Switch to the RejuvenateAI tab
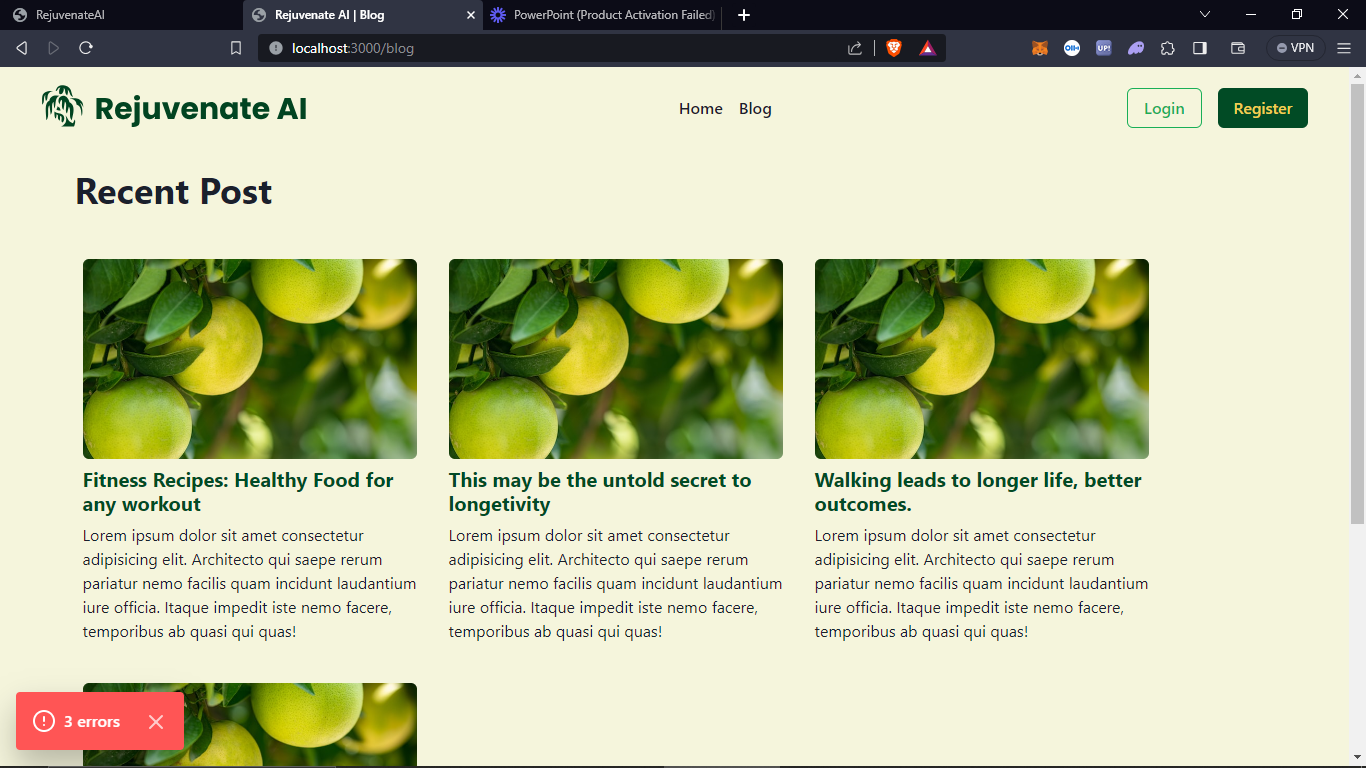The image size is (1366, 768). click(x=120, y=15)
